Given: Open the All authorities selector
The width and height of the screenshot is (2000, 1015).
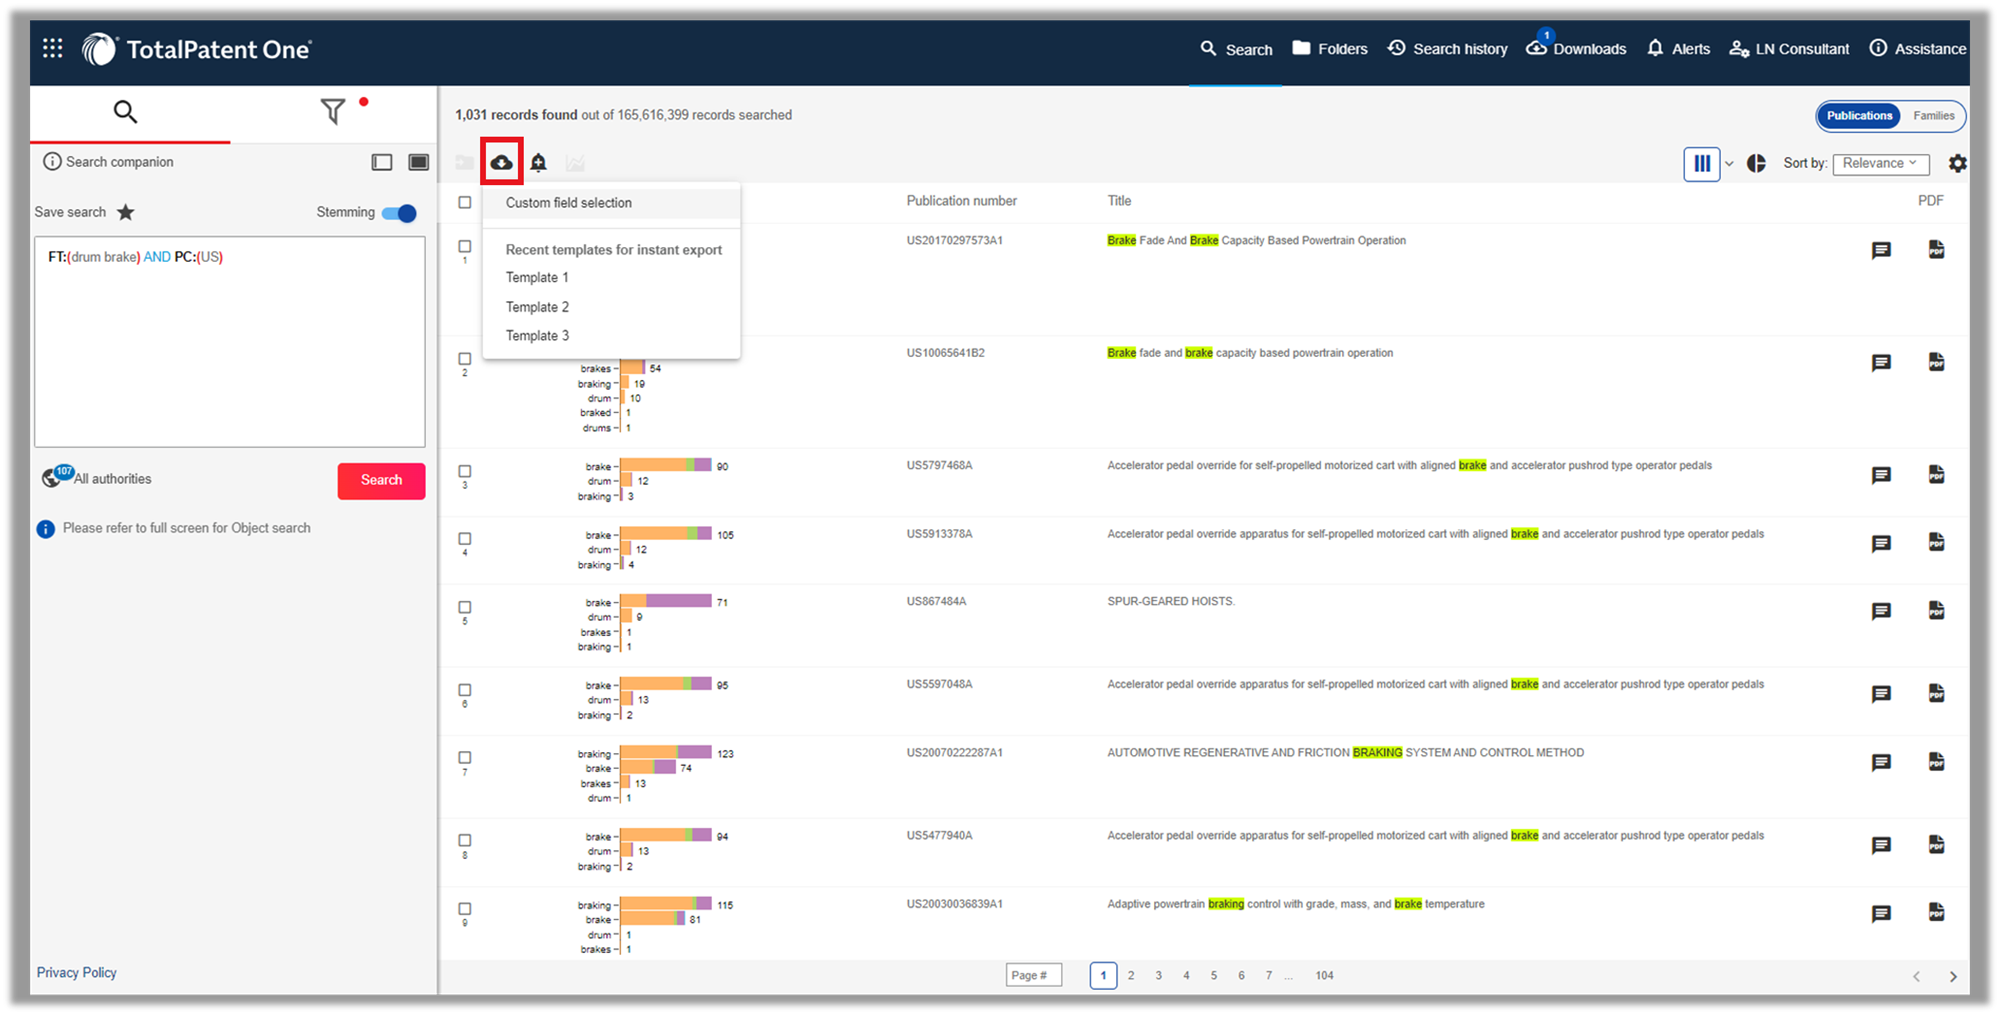Looking at the screenshot, I should click(x=97, y=478).
